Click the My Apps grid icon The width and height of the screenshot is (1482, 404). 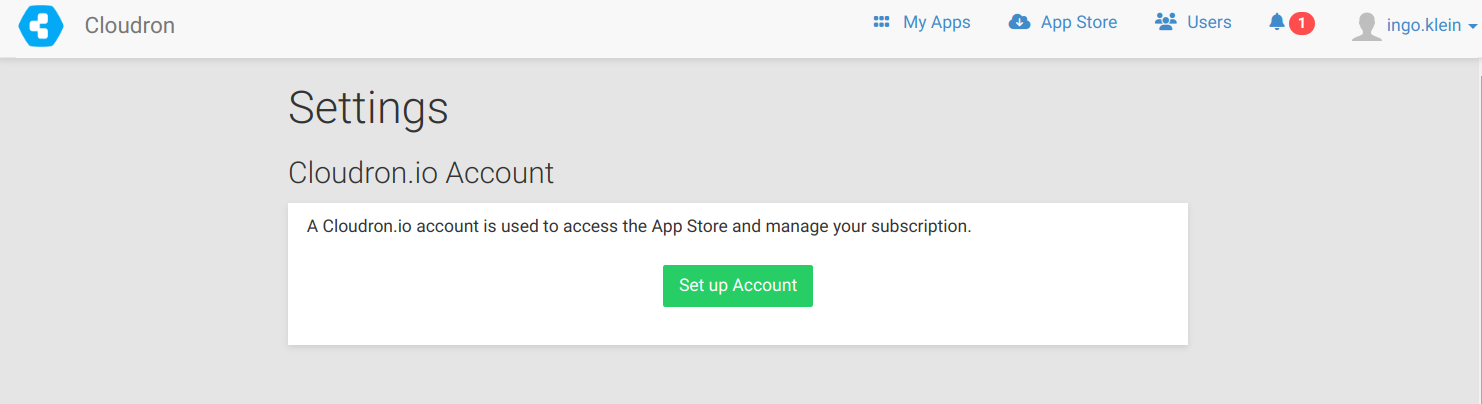coord(881,22)
